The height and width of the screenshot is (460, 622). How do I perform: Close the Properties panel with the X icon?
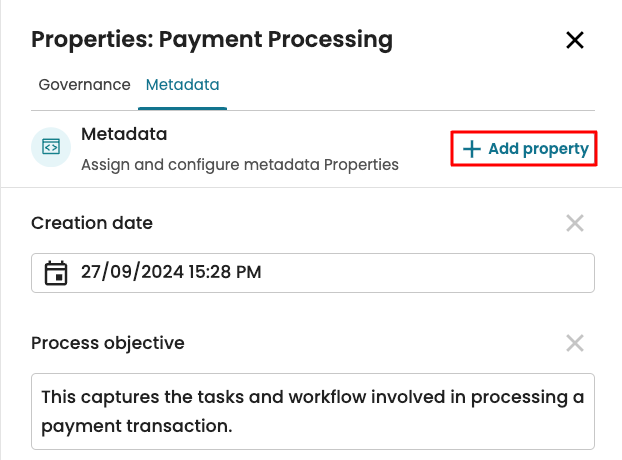575,40
